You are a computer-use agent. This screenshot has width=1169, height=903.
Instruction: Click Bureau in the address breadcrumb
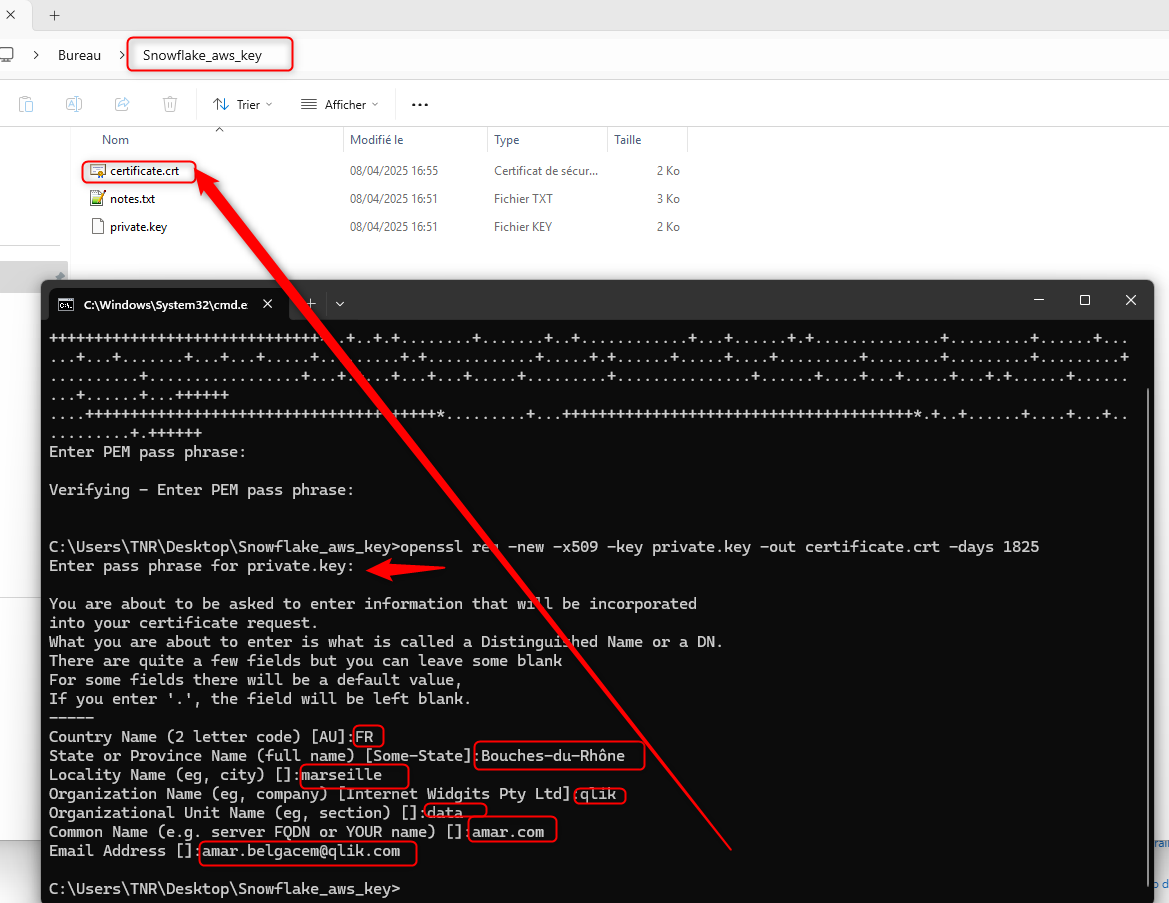[x=79, y=55]
